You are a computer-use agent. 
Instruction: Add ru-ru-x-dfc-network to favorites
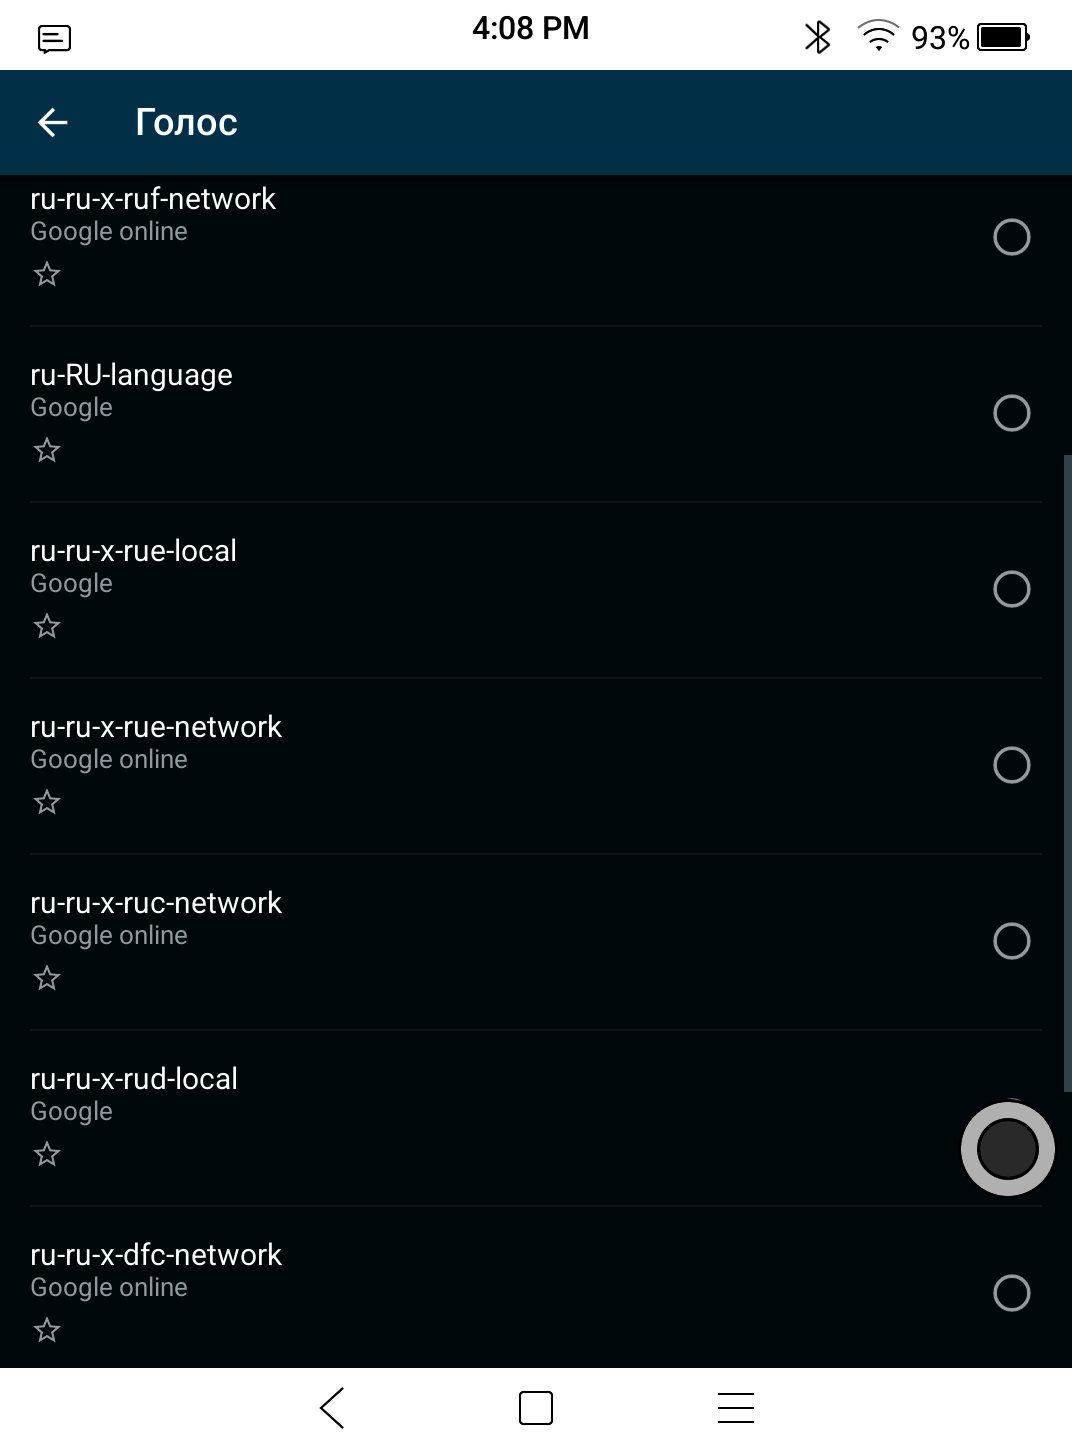tap(47, 1330)
